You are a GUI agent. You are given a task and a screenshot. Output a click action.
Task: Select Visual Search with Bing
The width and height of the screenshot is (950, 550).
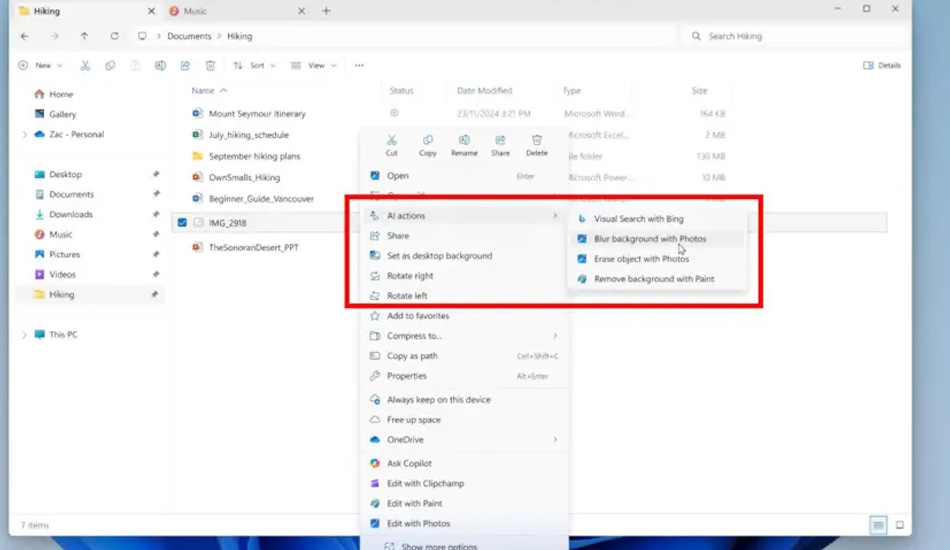tap(657, 219)
